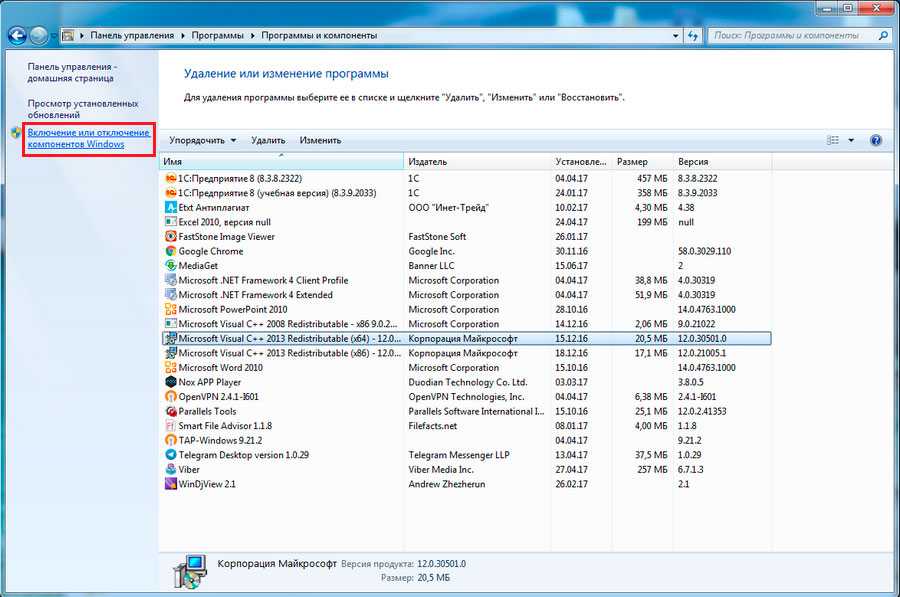Click the Parallels Tools icon
Image resolution: width=900 pixels, height=597 pixels.
170,411
